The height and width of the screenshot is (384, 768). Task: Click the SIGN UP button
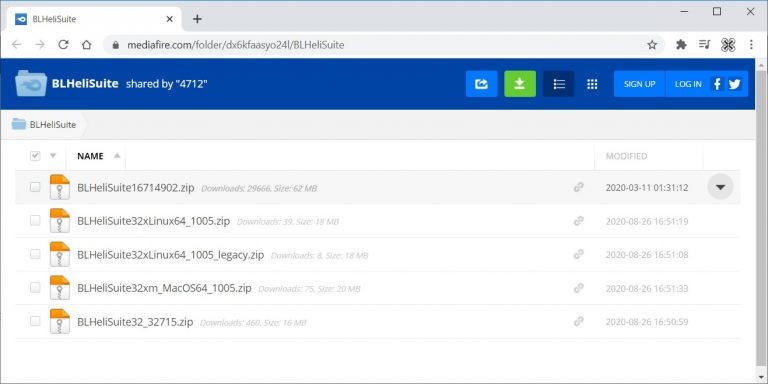639,84
